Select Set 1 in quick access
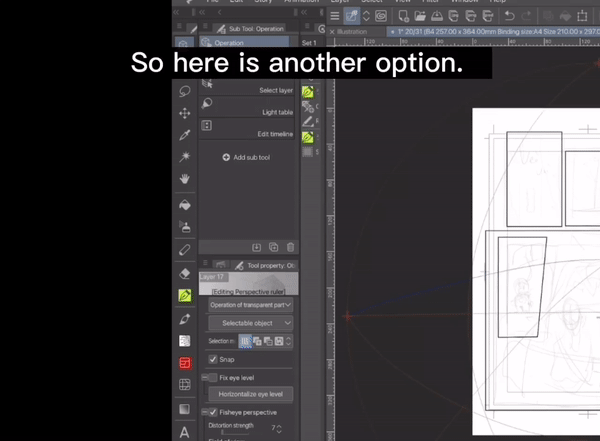The image size is (600, 441). coord(309,43)
